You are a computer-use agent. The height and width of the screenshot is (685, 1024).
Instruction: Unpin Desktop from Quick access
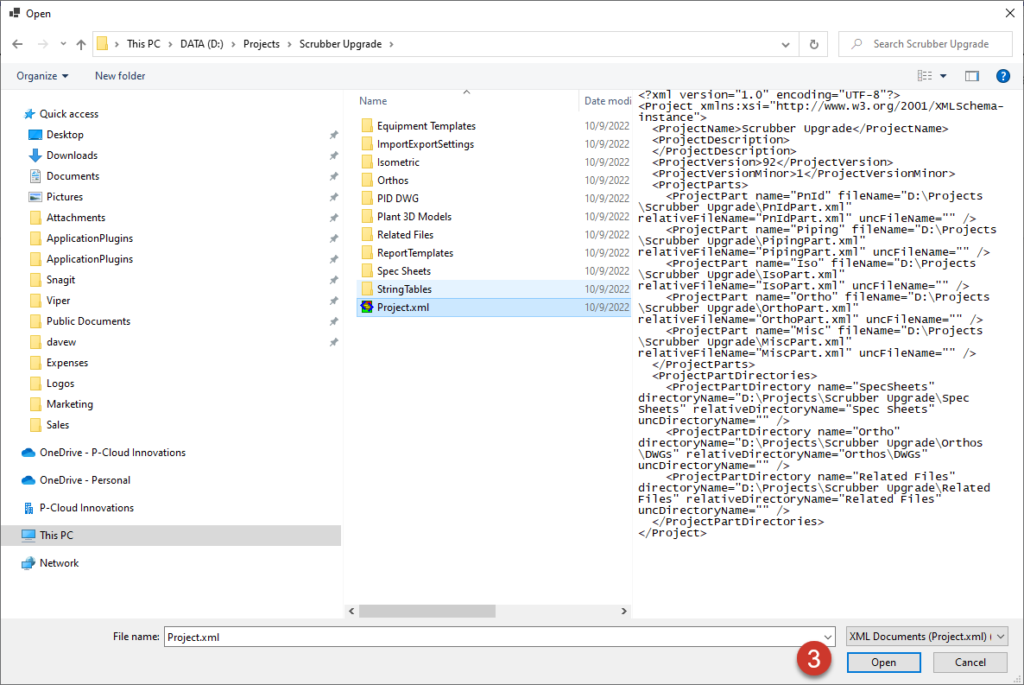[x=333, y=136]
